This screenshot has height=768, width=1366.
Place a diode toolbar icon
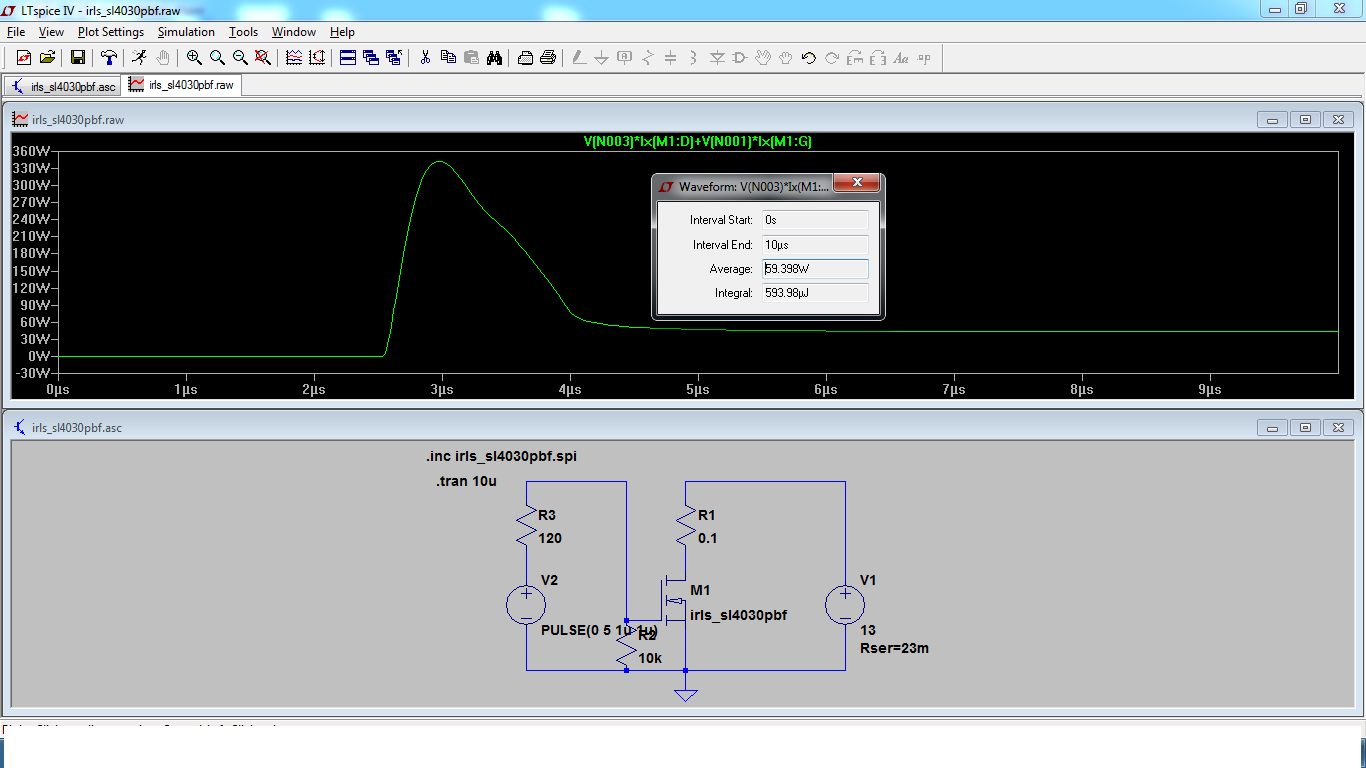(x=717, y=58)
